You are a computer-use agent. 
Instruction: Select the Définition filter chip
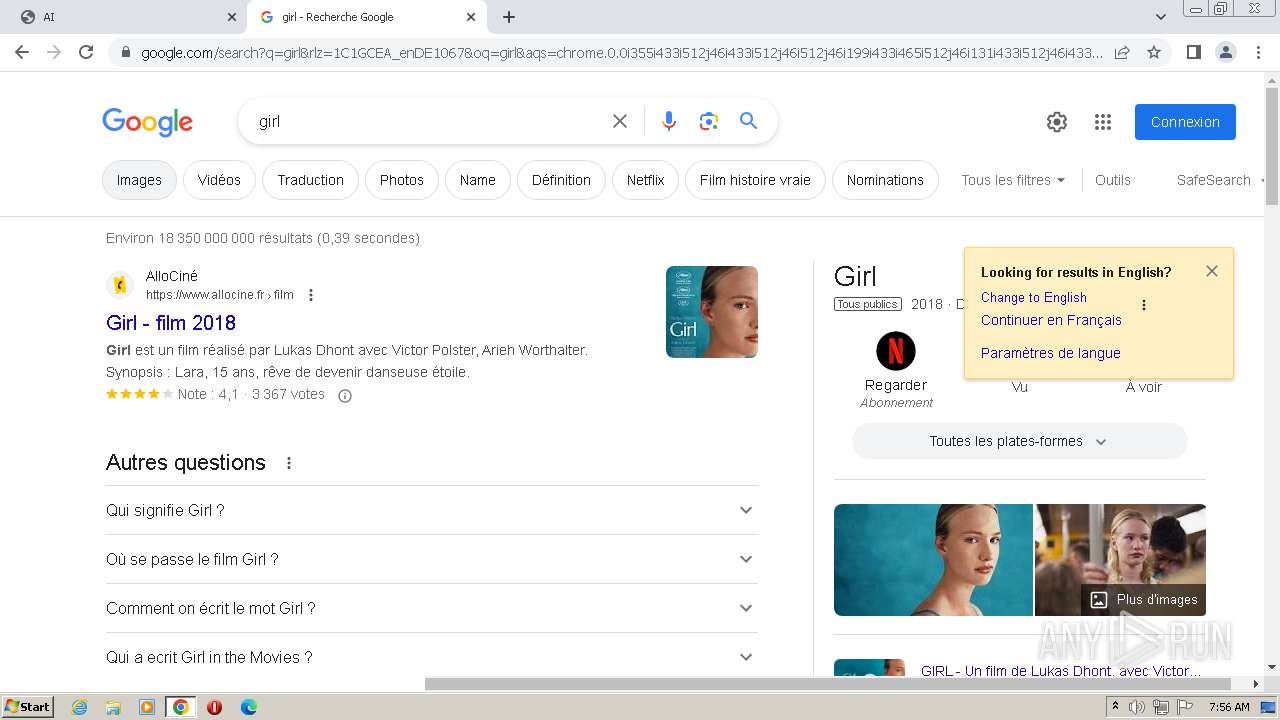(x=561, y=180)
